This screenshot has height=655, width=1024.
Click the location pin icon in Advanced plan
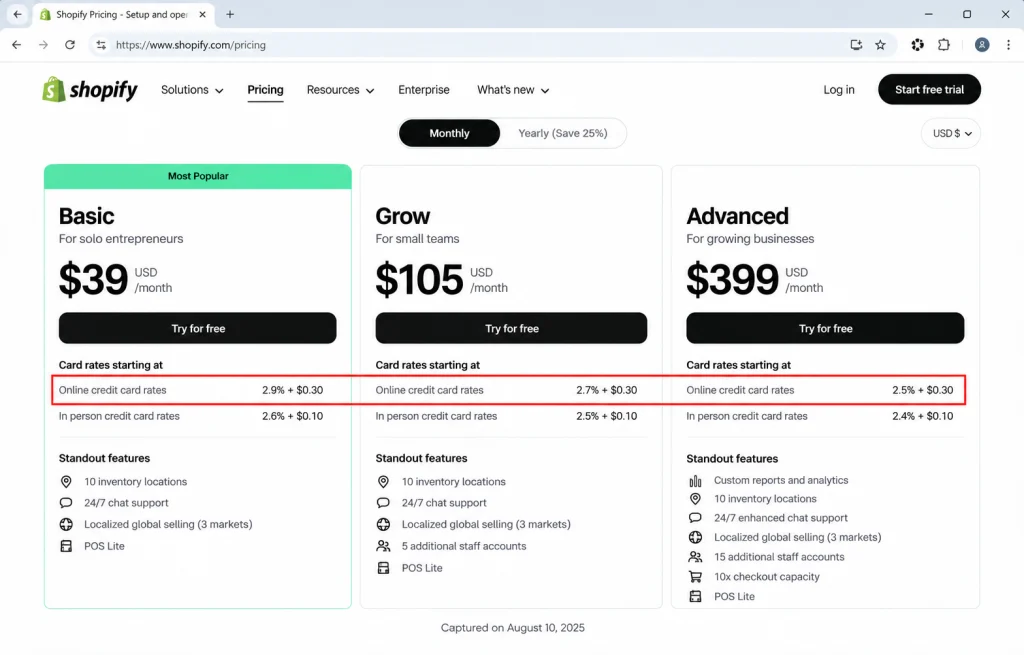(696, 499)
